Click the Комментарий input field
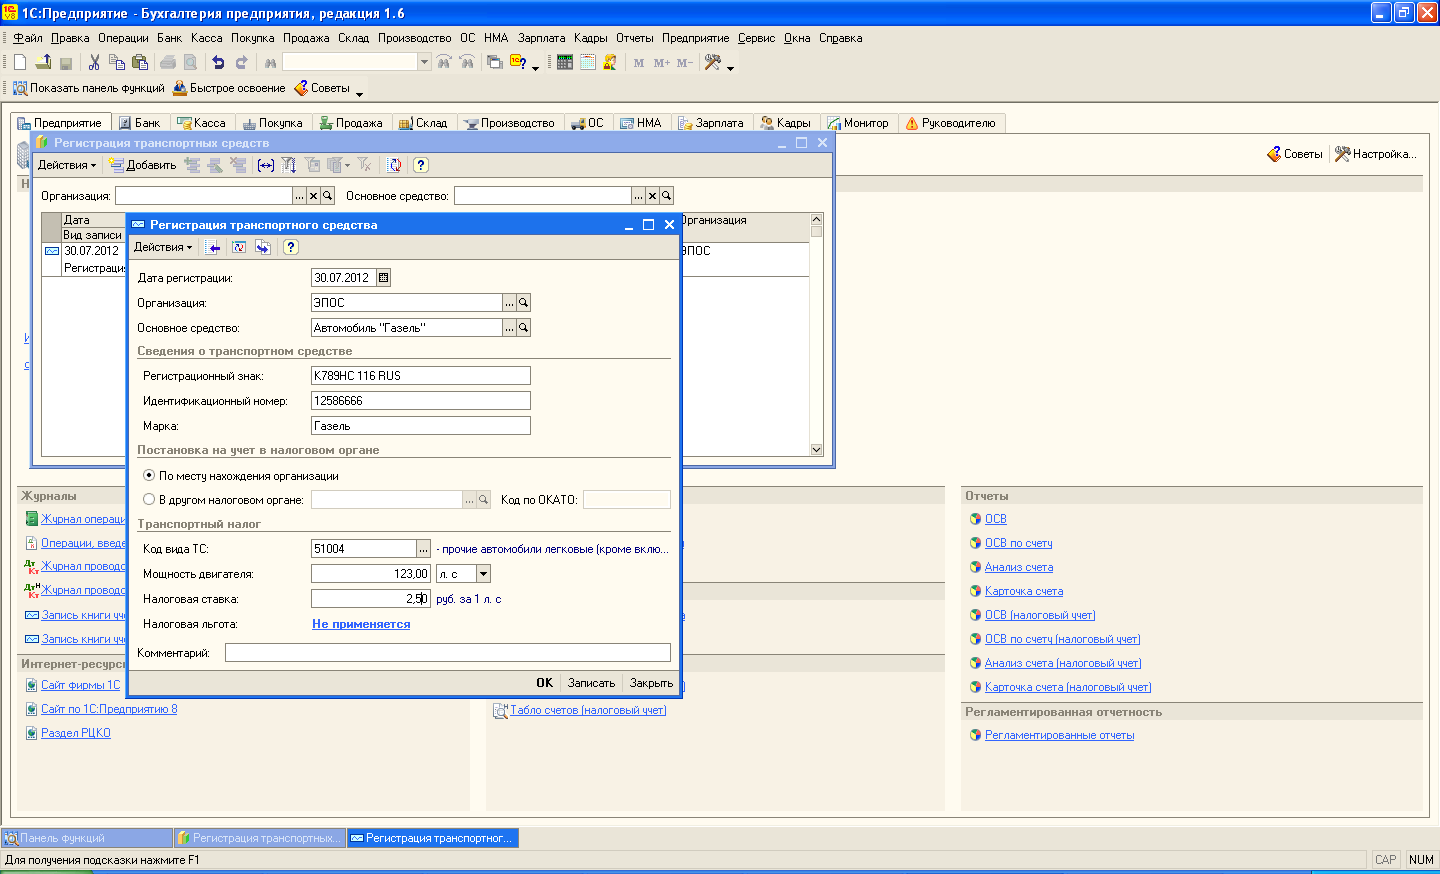The height and width of the screenshot is (874, 1440). click(x=448, y=653)
